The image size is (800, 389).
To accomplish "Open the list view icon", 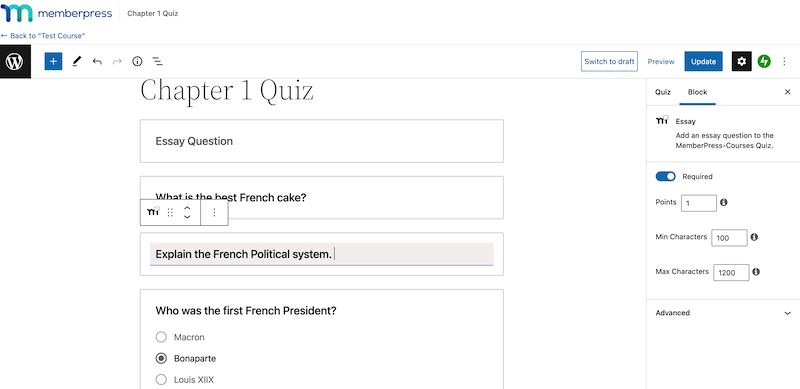I will 158,61.
